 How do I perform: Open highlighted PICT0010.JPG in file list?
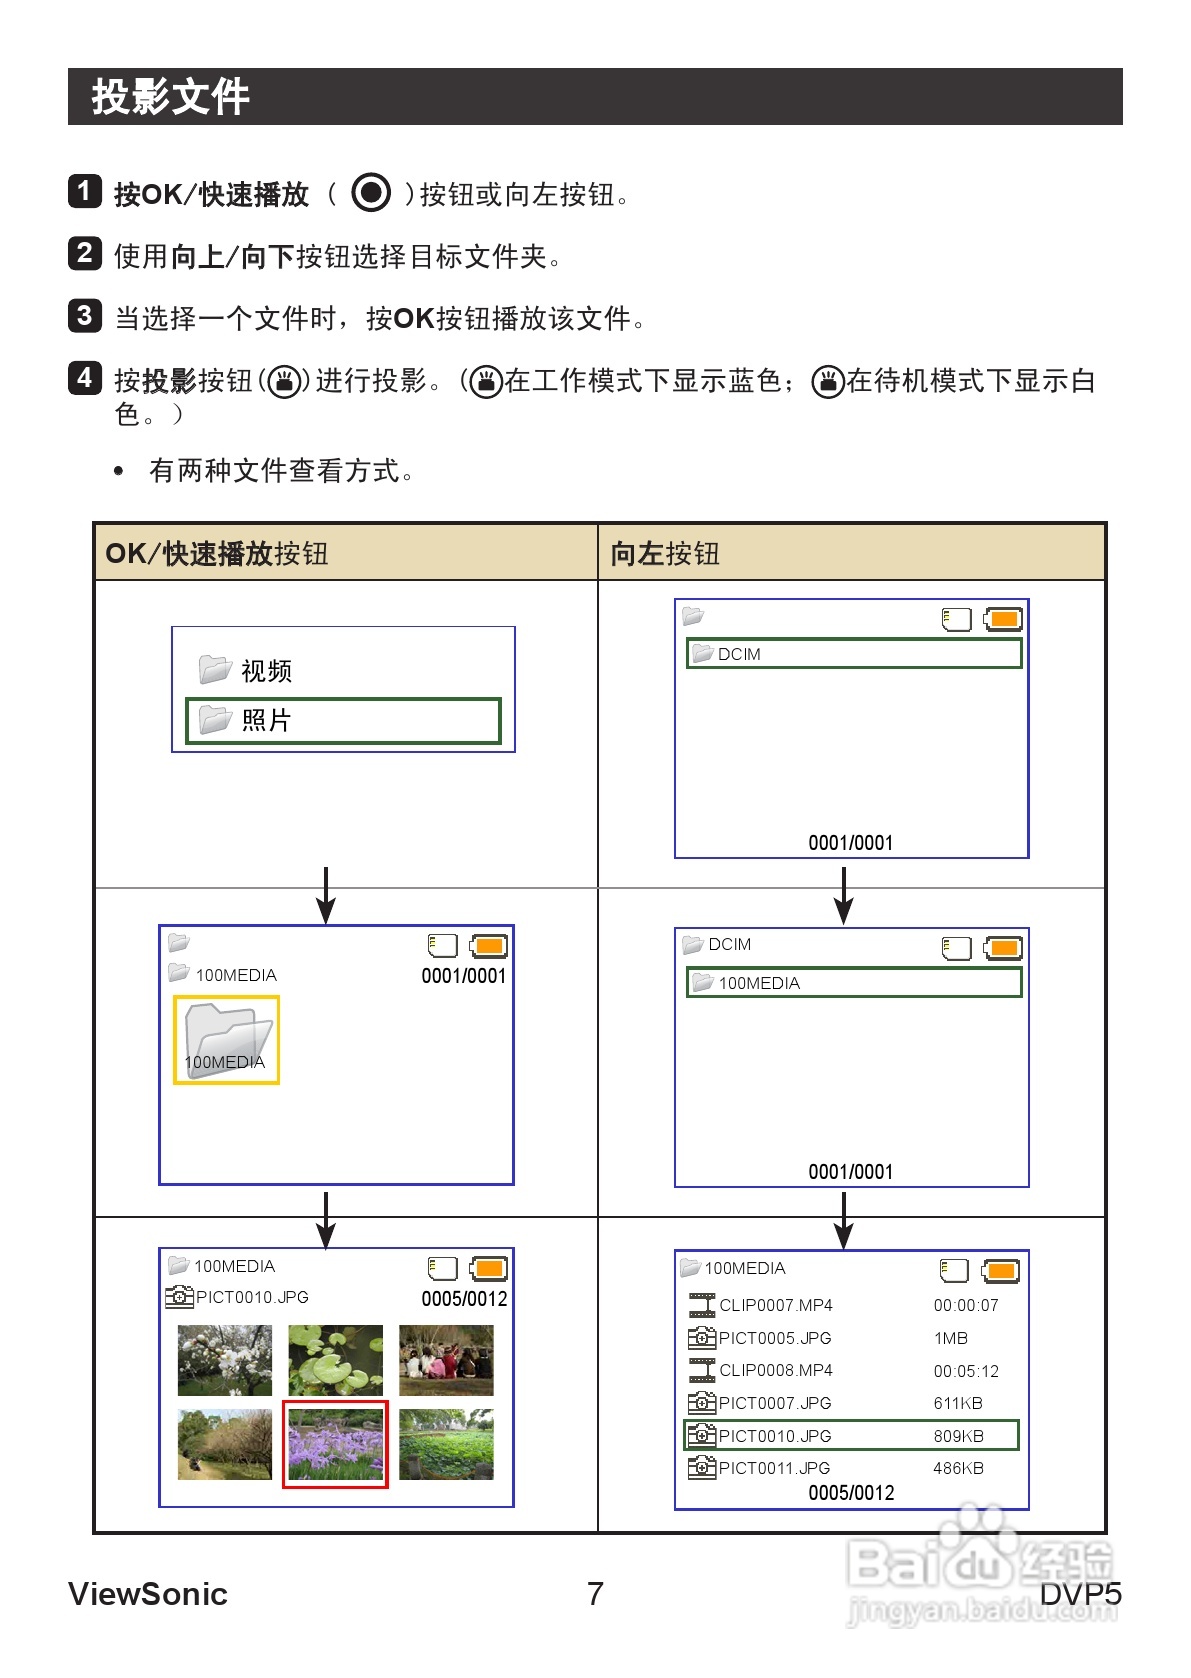(852, 1435)
